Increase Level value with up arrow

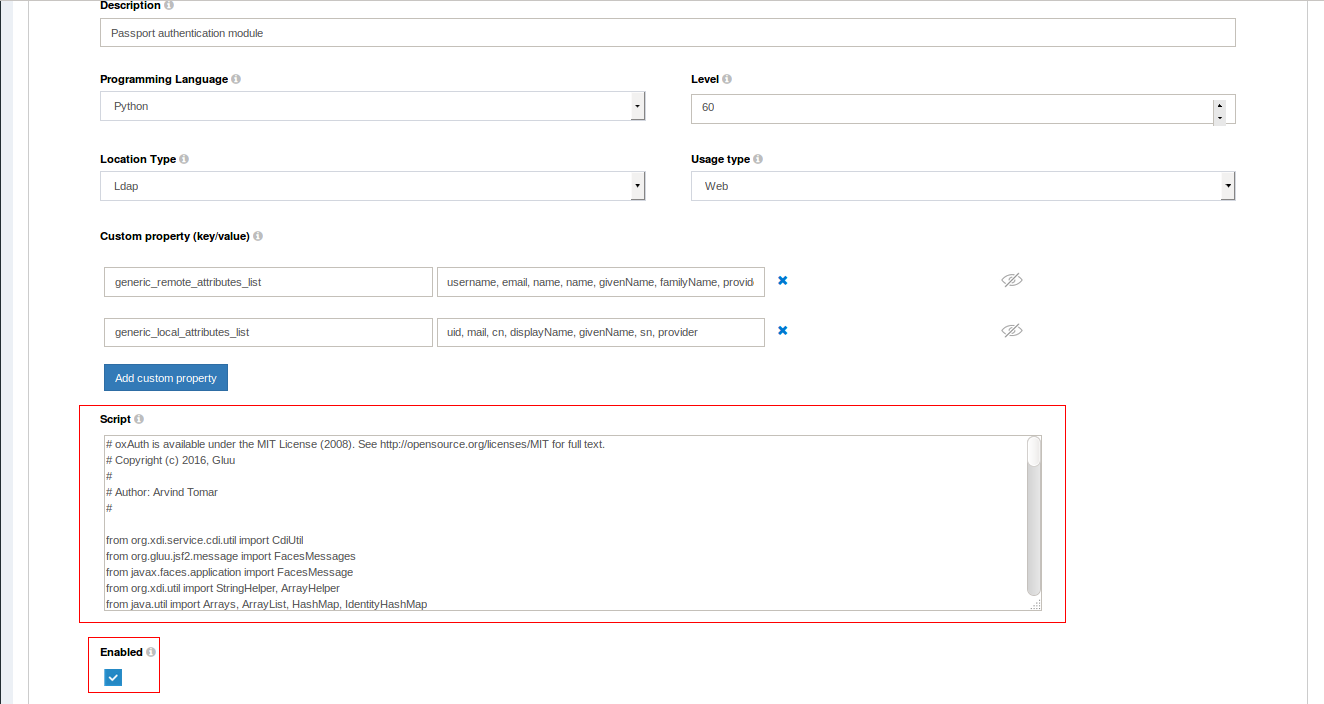[x=1218, y=104]
